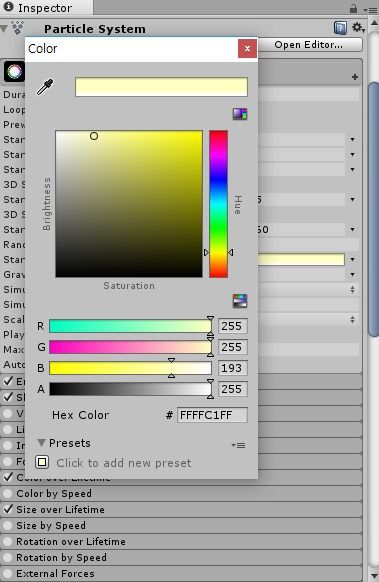Click the new preset swatch box

(x=42, y=462)
